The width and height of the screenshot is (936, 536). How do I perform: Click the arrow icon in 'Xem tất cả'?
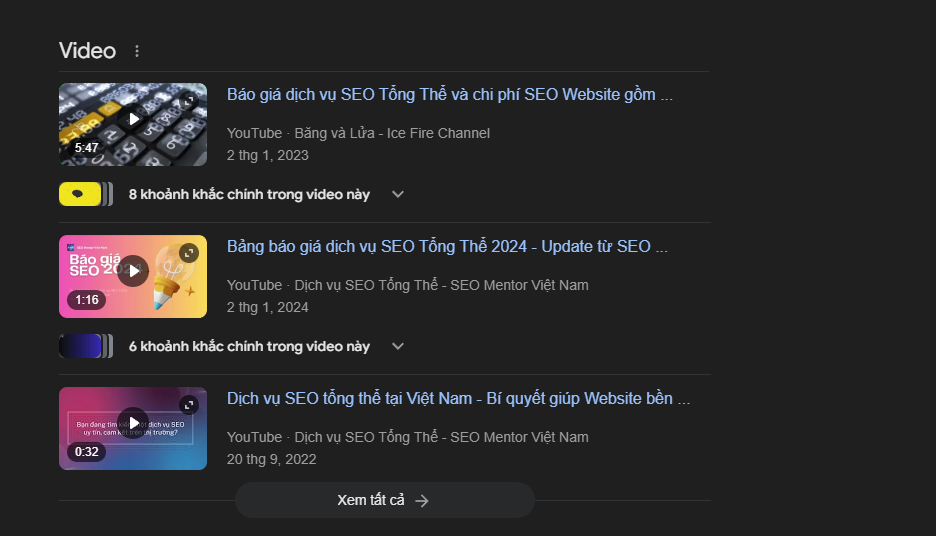coord(422,501)
